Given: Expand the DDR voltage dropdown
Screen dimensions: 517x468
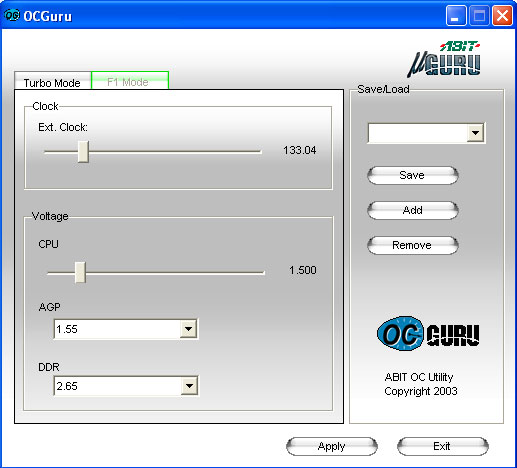Looking at the screenshot, I should coord(189,386).
